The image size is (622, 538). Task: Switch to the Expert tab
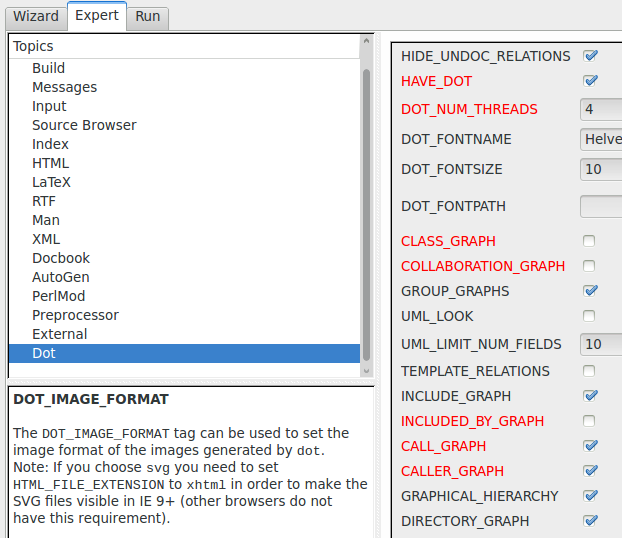97,15
